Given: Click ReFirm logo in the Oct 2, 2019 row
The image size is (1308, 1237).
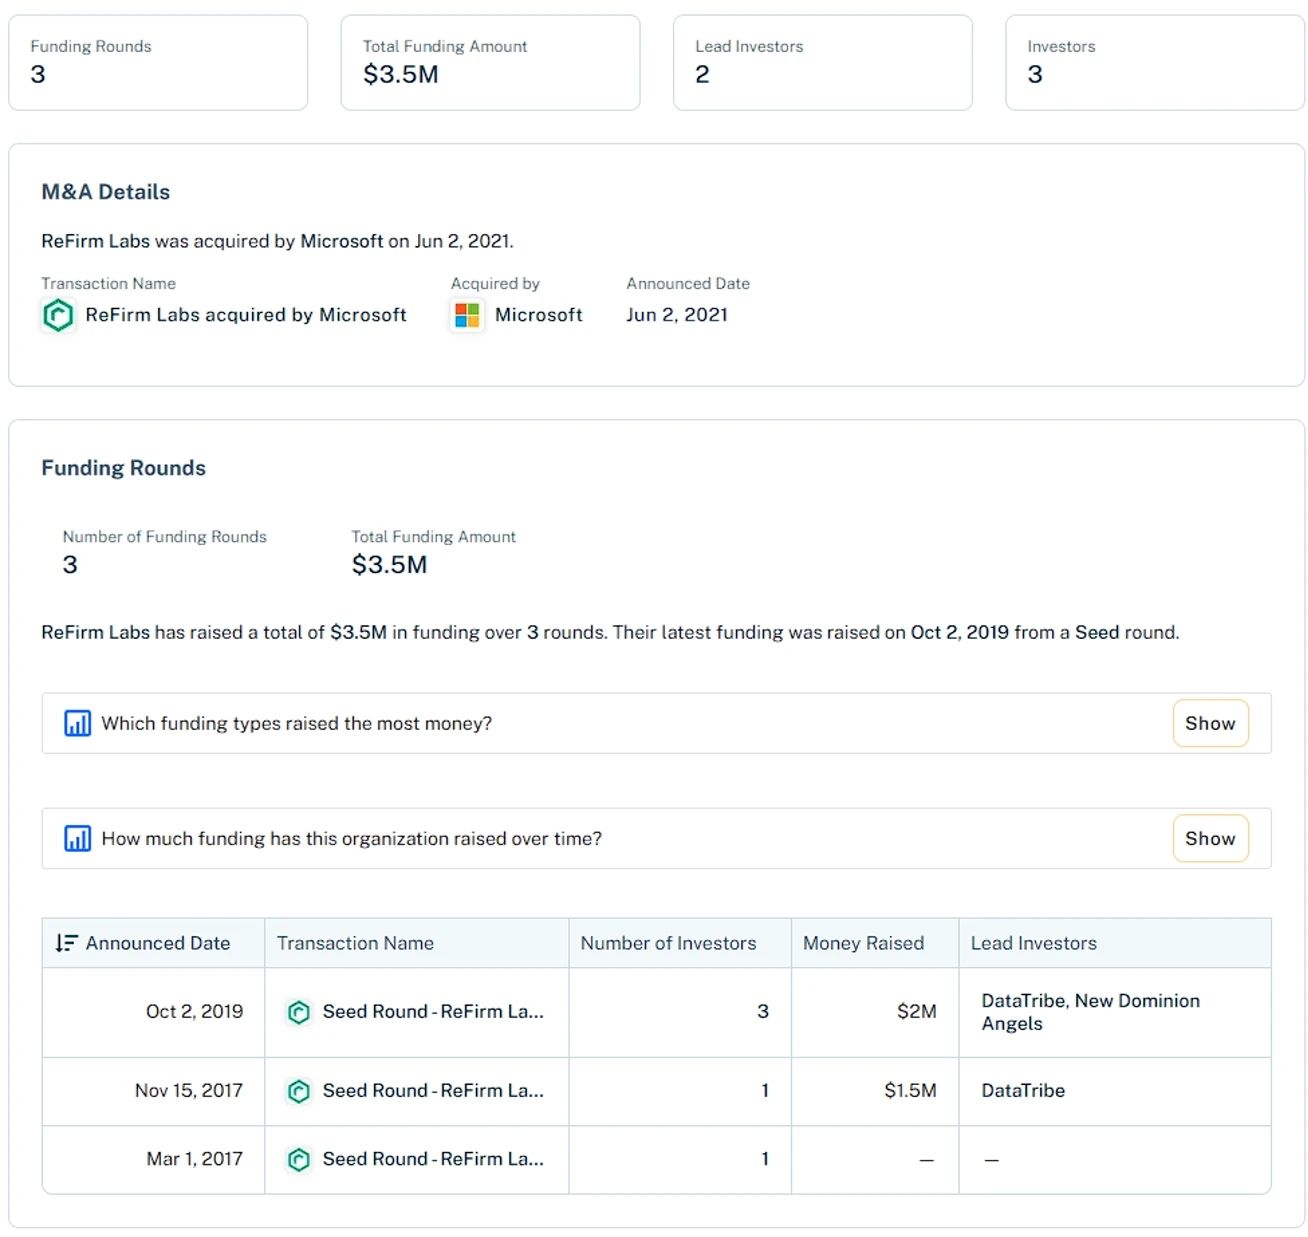Looking at the screenshot, I should (298, 1012).
